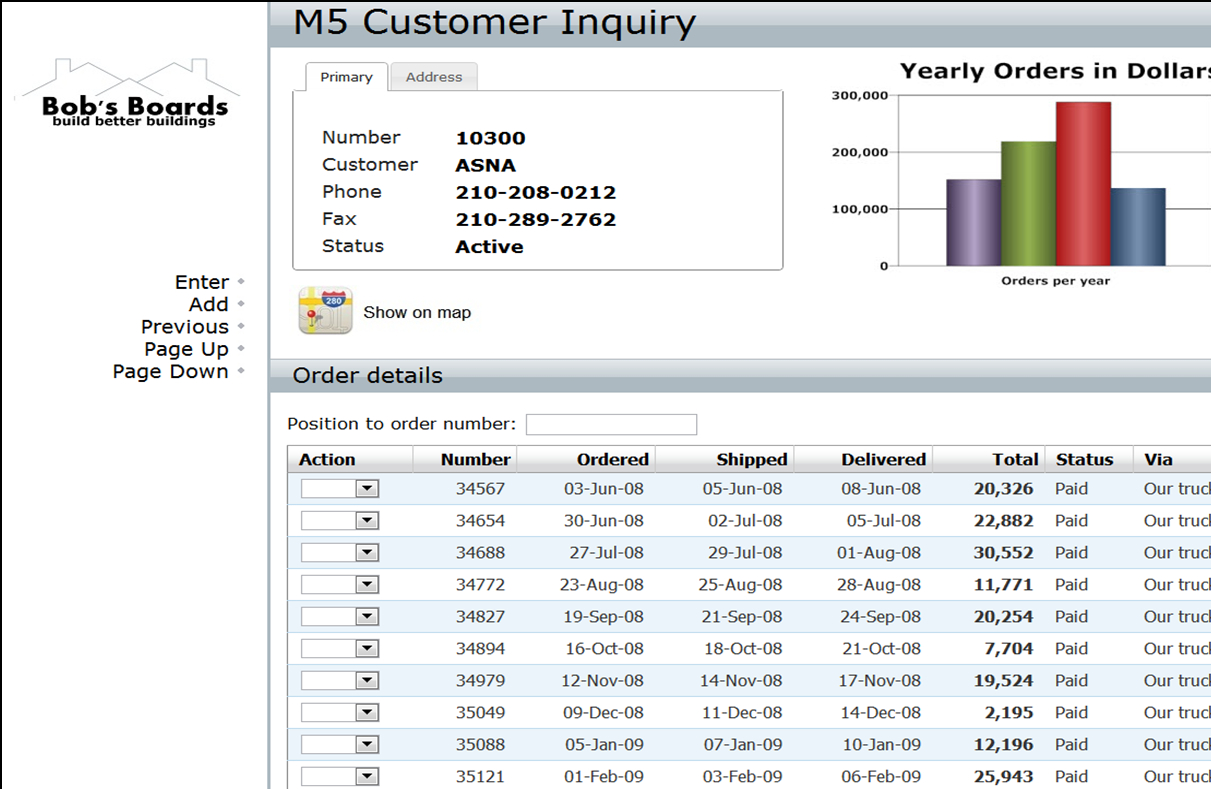Image resolution: width=1211 pixels, height=789 pixels.
Task: Select the Primary tab
Action: coord(346,77)
